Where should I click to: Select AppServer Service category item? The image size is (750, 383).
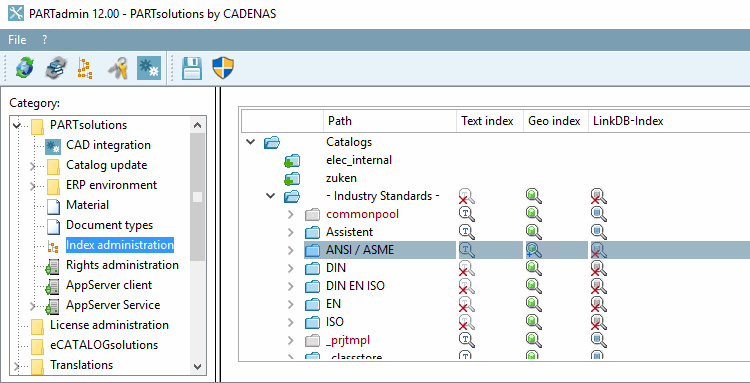click(x=113, y=305)
